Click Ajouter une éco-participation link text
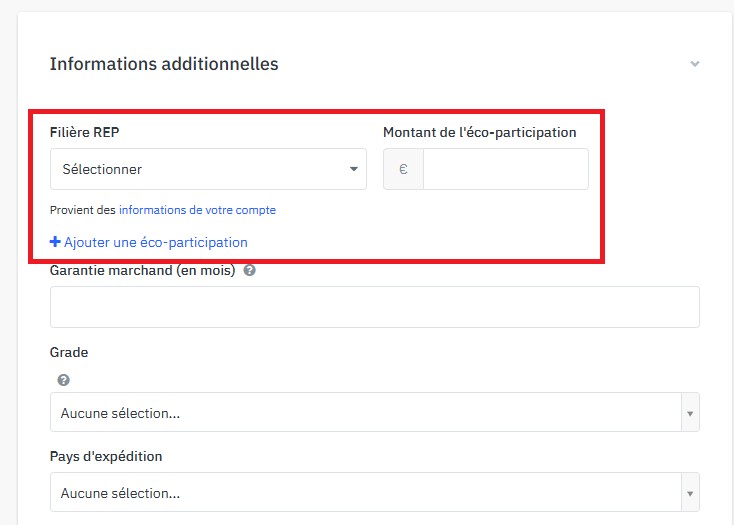734x529 pixels. (x=155, y=242)
